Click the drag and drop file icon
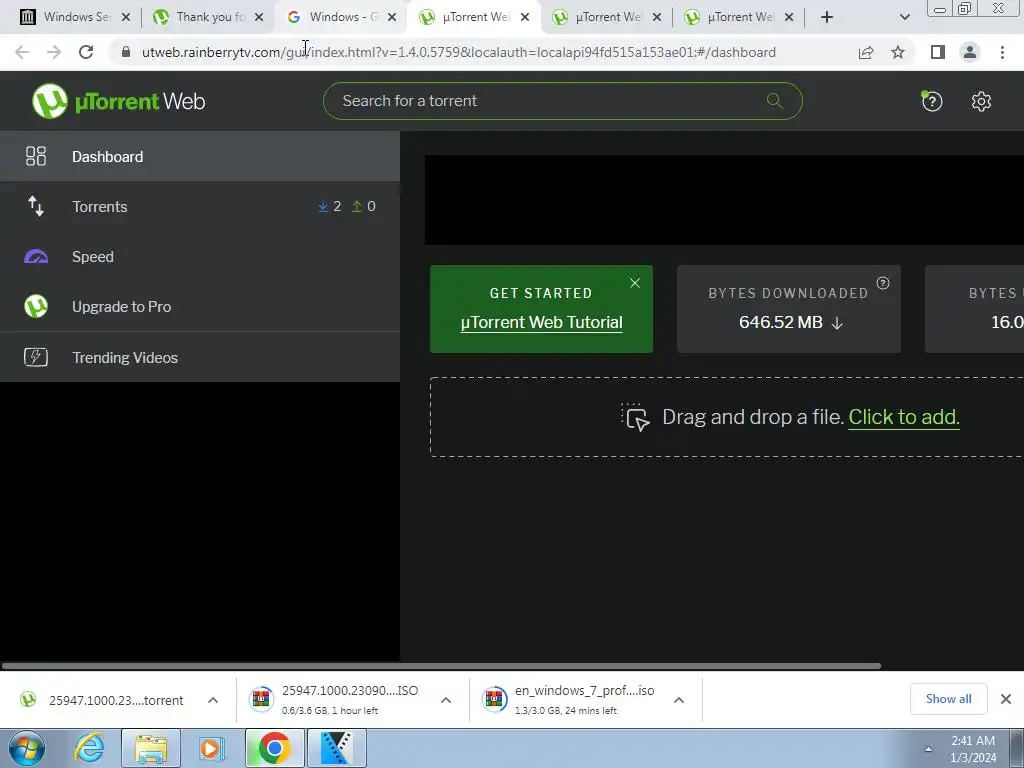The width and height of the screenshot is (1024, 768). pyautogui.click(x=635, y=417)
